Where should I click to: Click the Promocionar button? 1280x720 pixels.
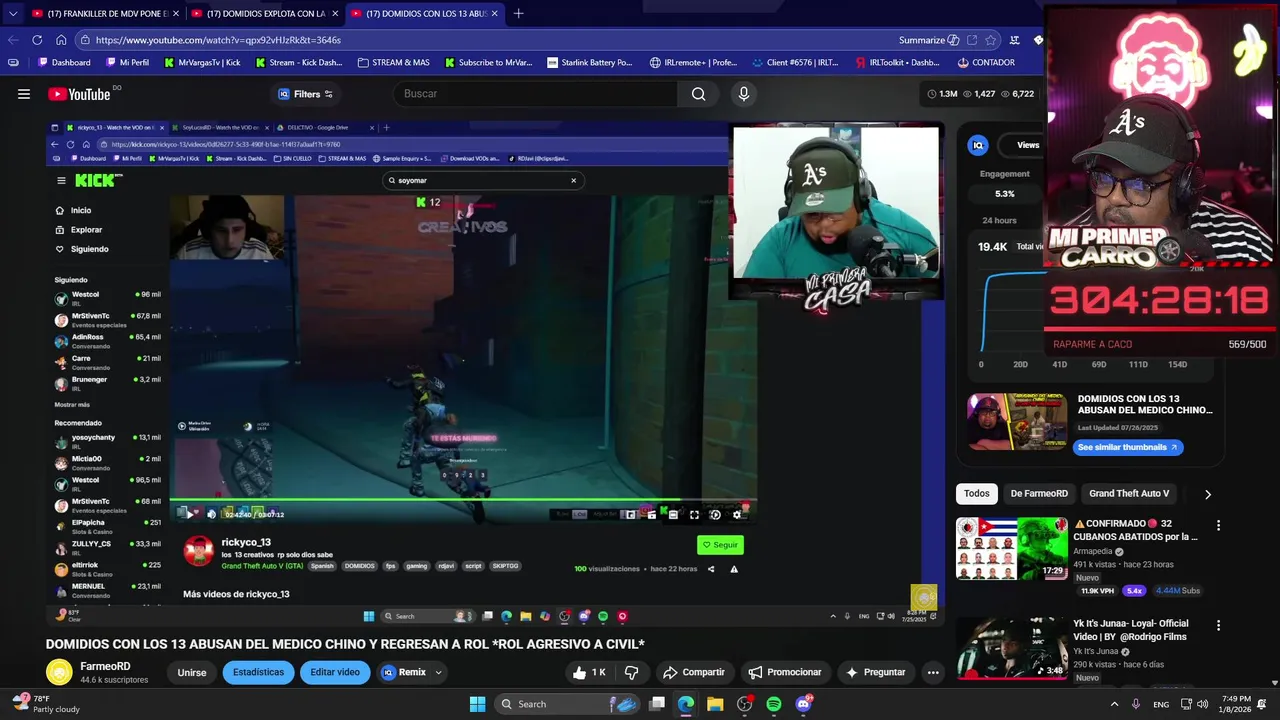click(x=785, y=673)
